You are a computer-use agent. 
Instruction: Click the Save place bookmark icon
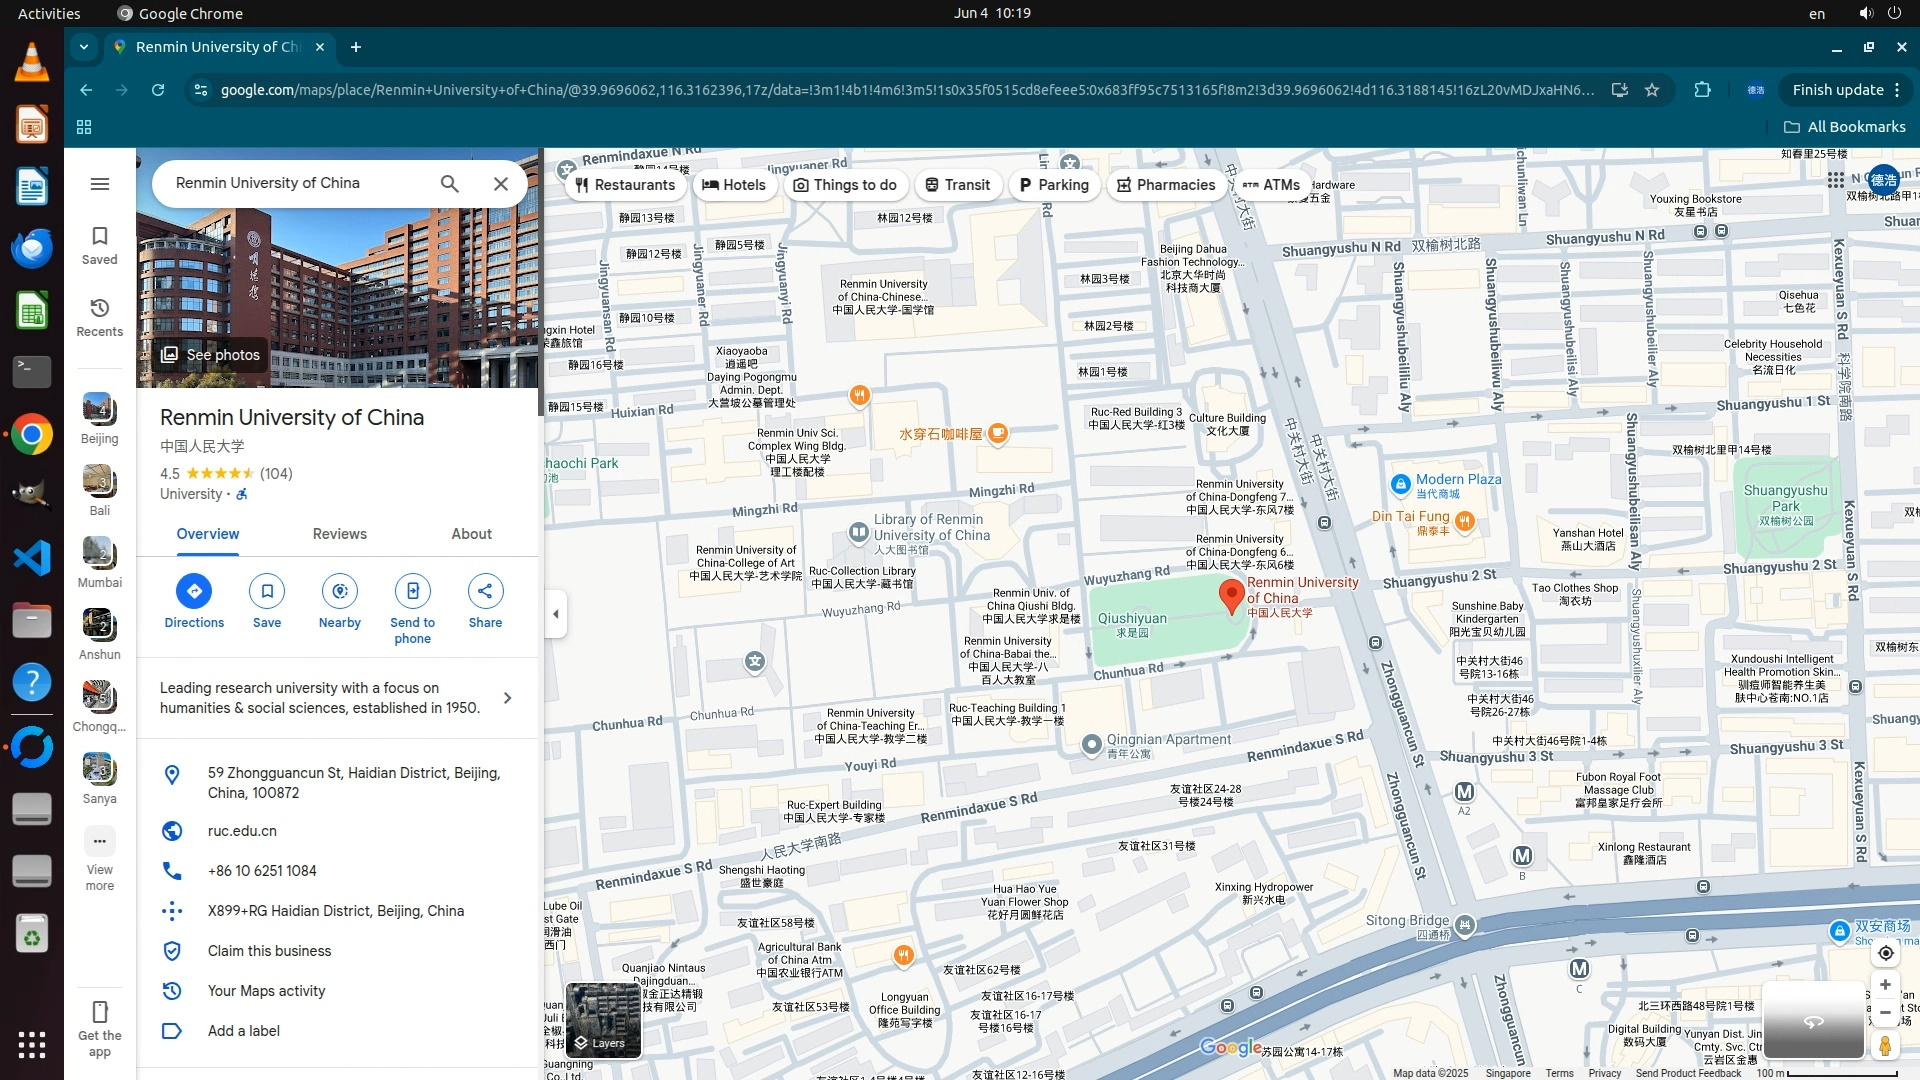point(267,591)
